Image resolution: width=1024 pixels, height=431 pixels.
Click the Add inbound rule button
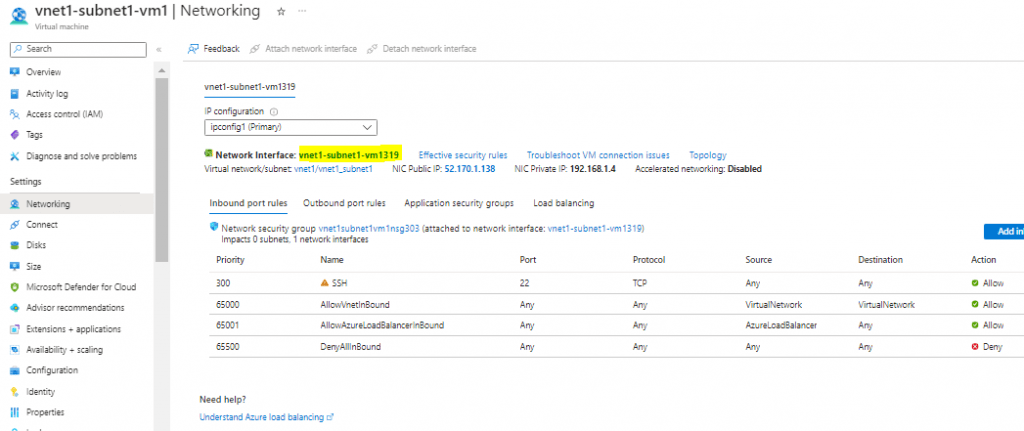pos(1003,232)
